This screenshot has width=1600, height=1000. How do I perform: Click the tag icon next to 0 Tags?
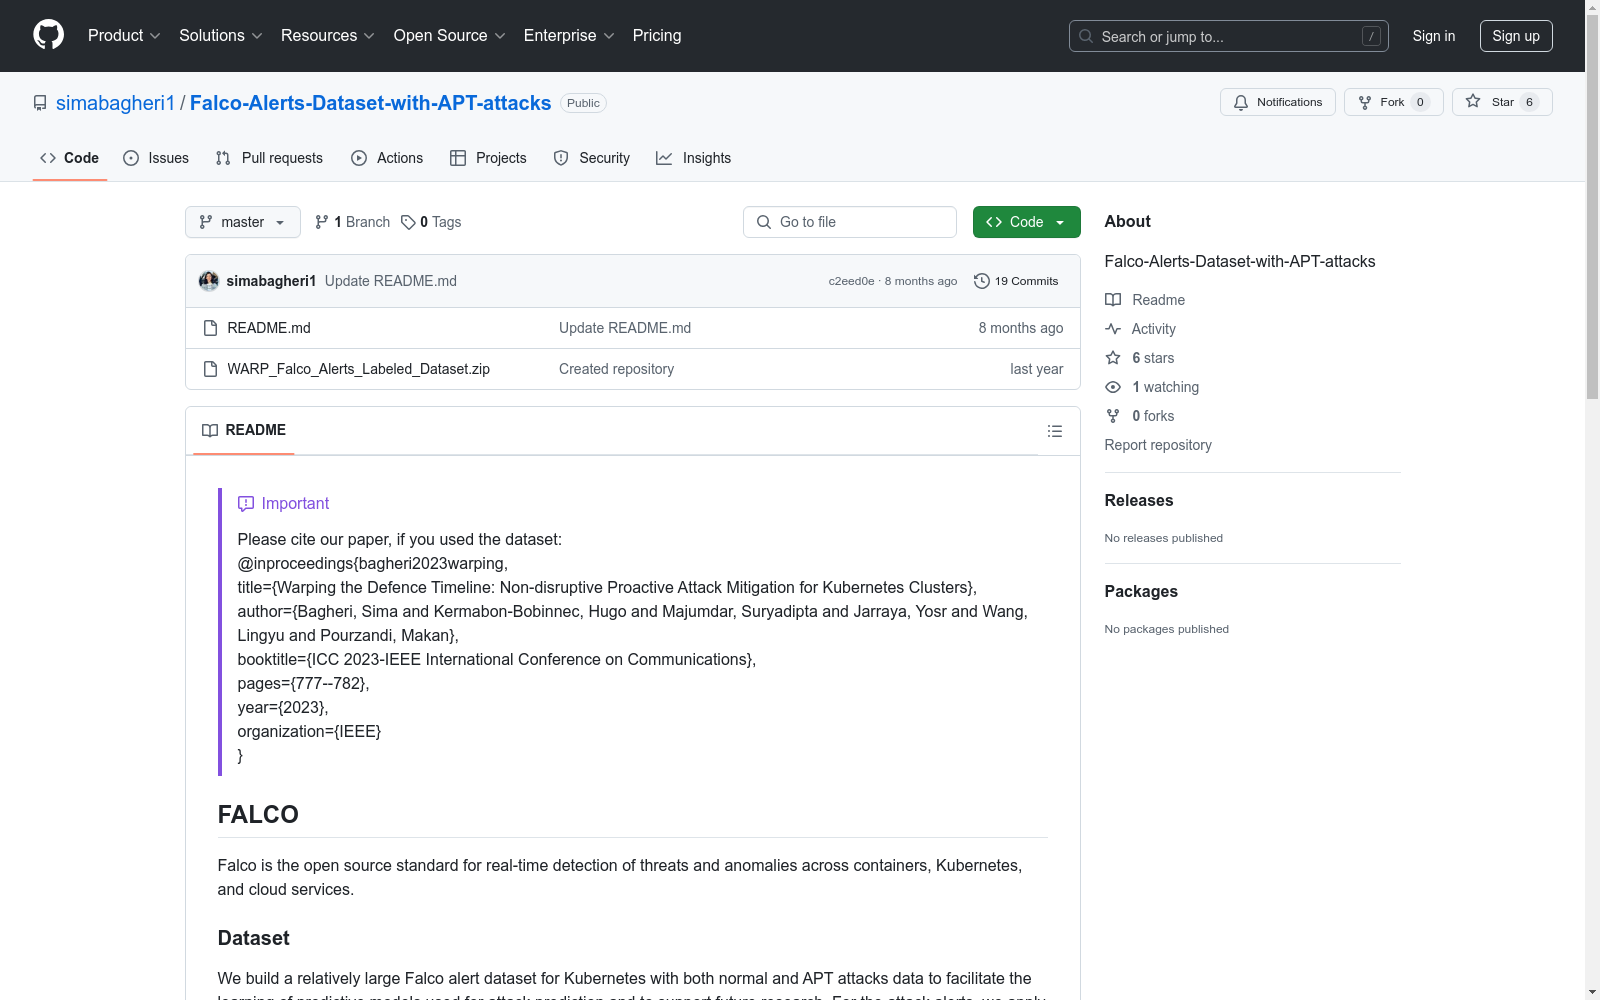coord(408,222)
